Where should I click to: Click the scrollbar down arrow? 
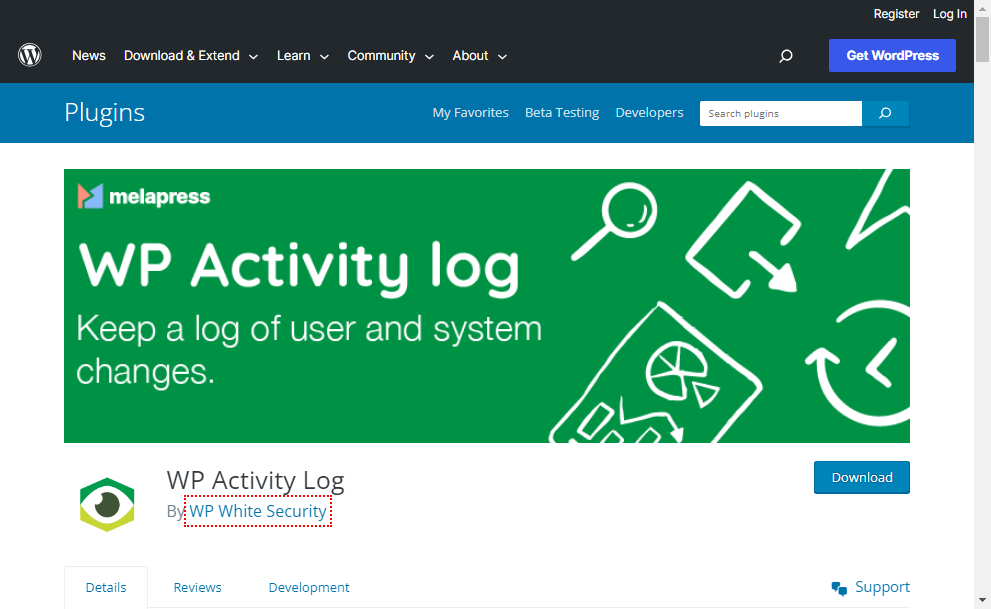982,600
